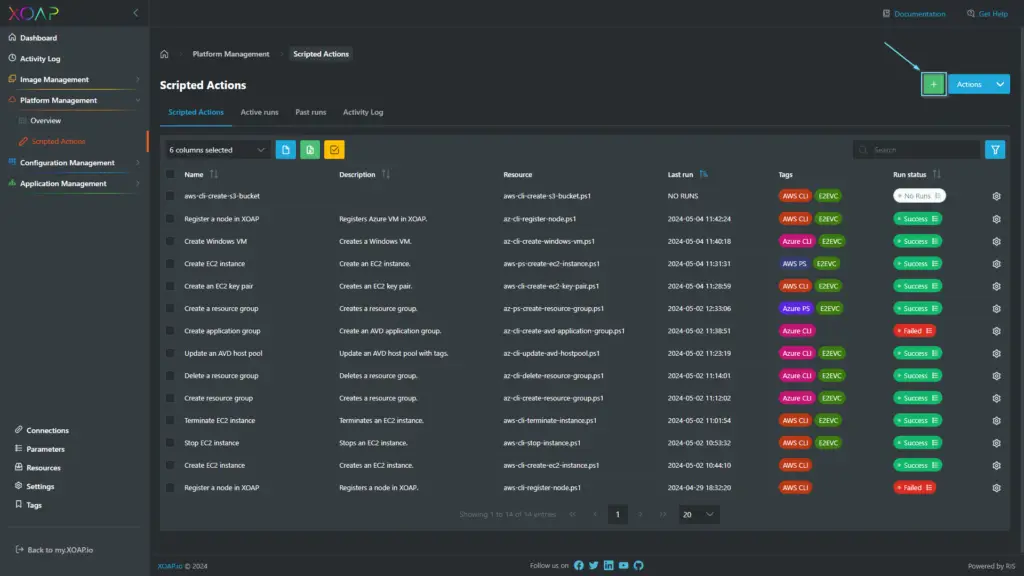
Task: Expand Image Management in sidebar
Action: coord(74,79)
